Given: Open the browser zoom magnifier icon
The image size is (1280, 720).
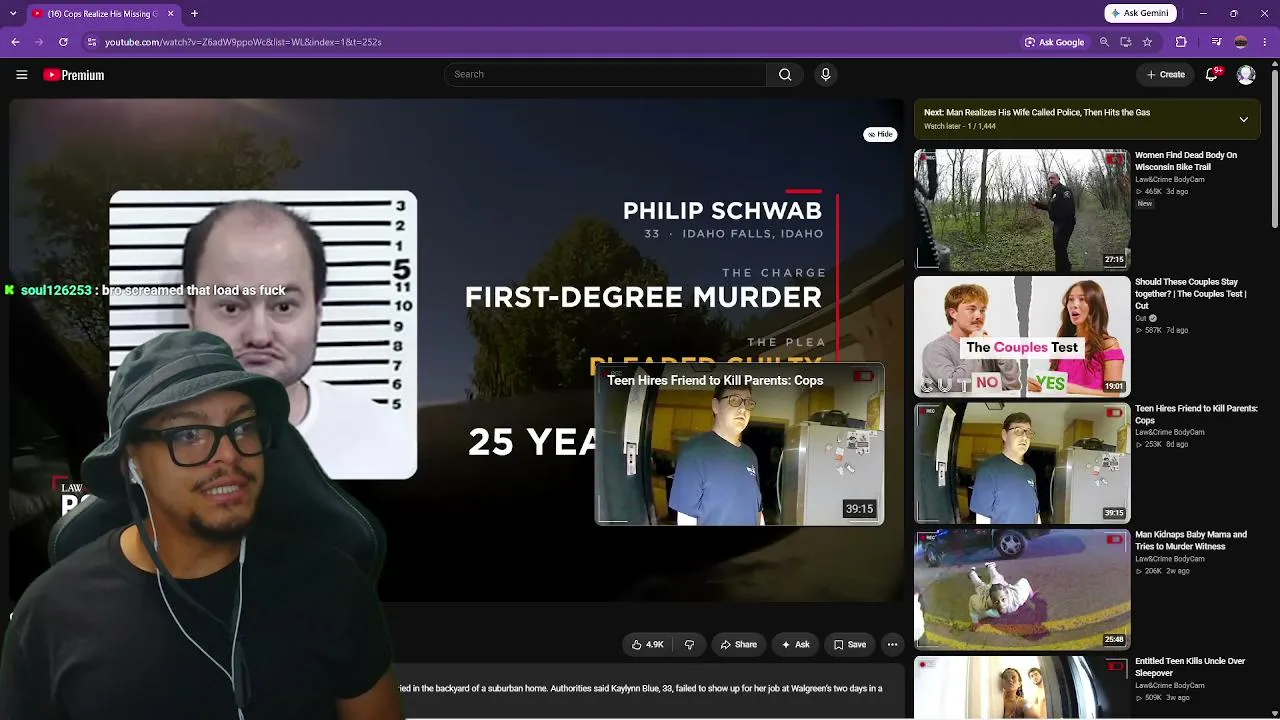Looking at the screenshot, I should pos(1104,42).
